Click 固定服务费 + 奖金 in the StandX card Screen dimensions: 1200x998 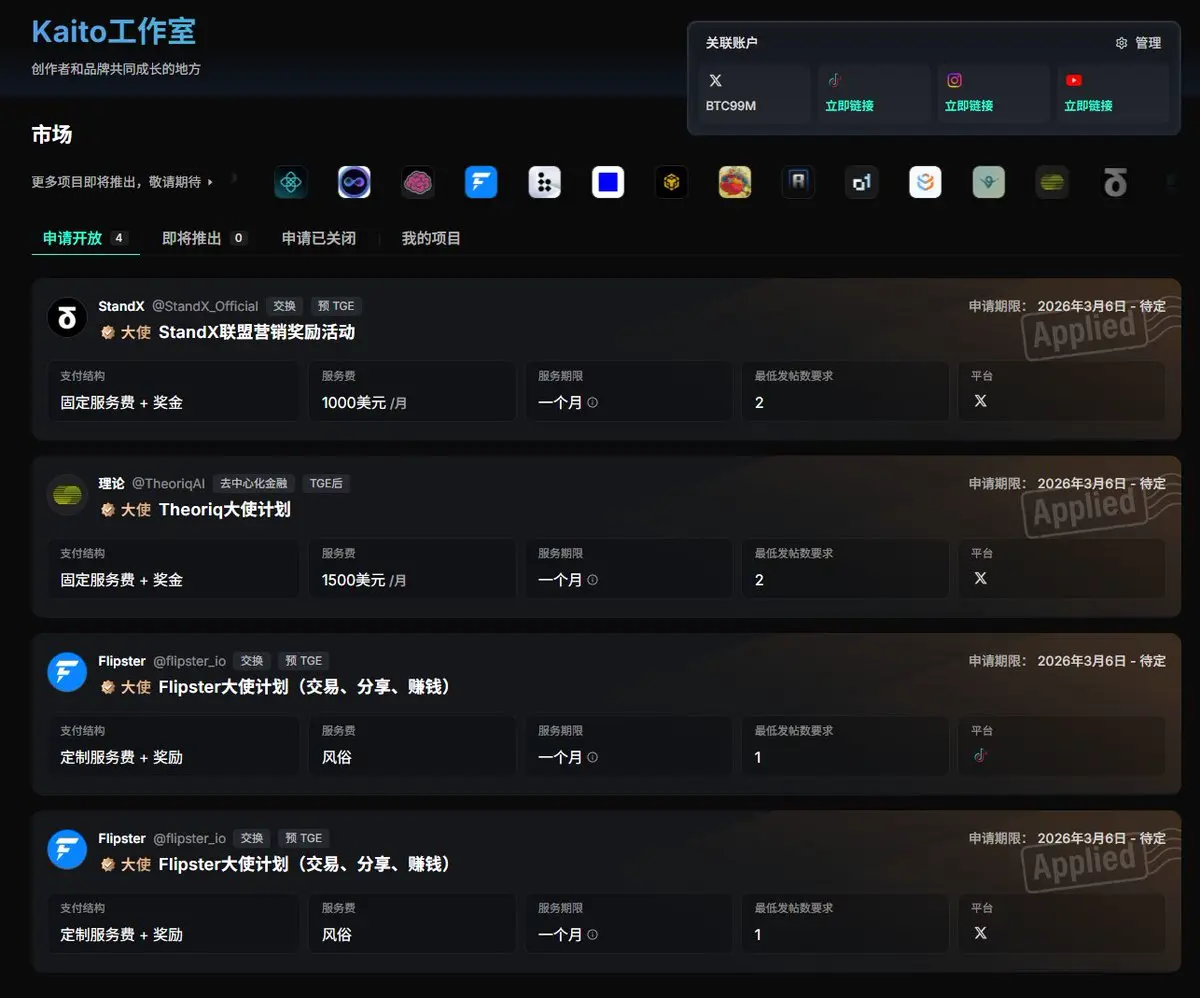point(121,403)
